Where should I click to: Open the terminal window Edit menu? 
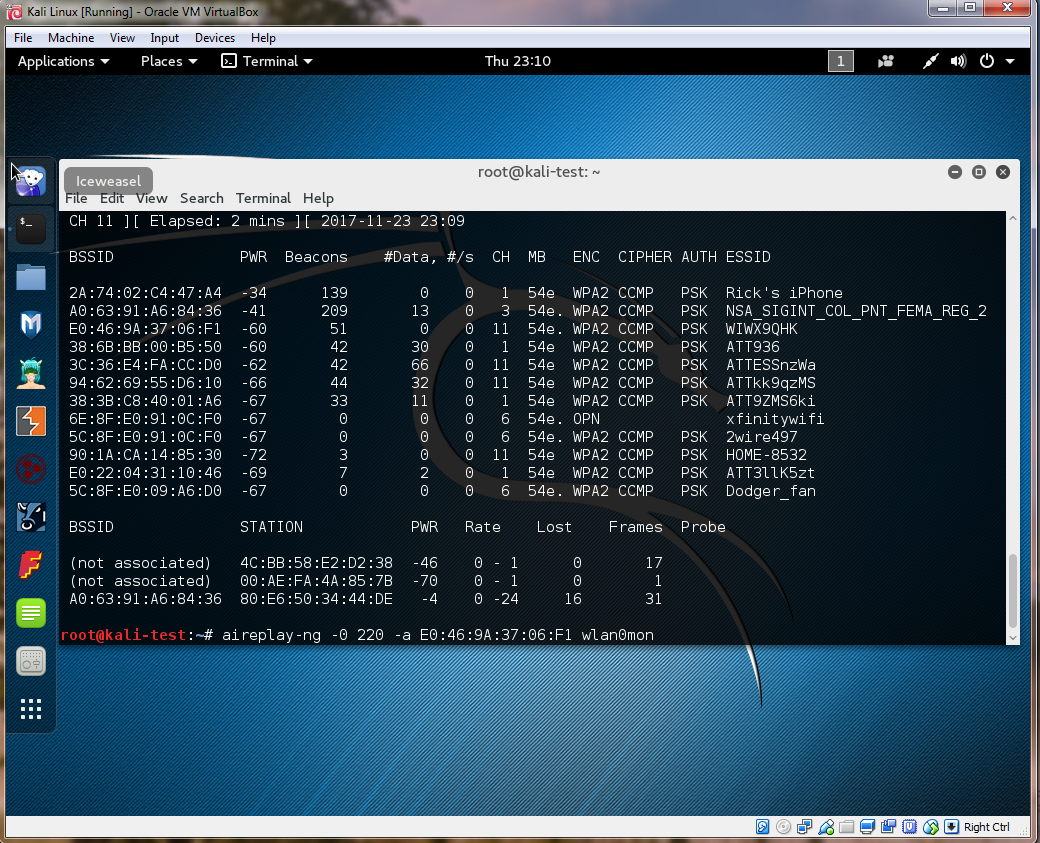click(111, 198)
